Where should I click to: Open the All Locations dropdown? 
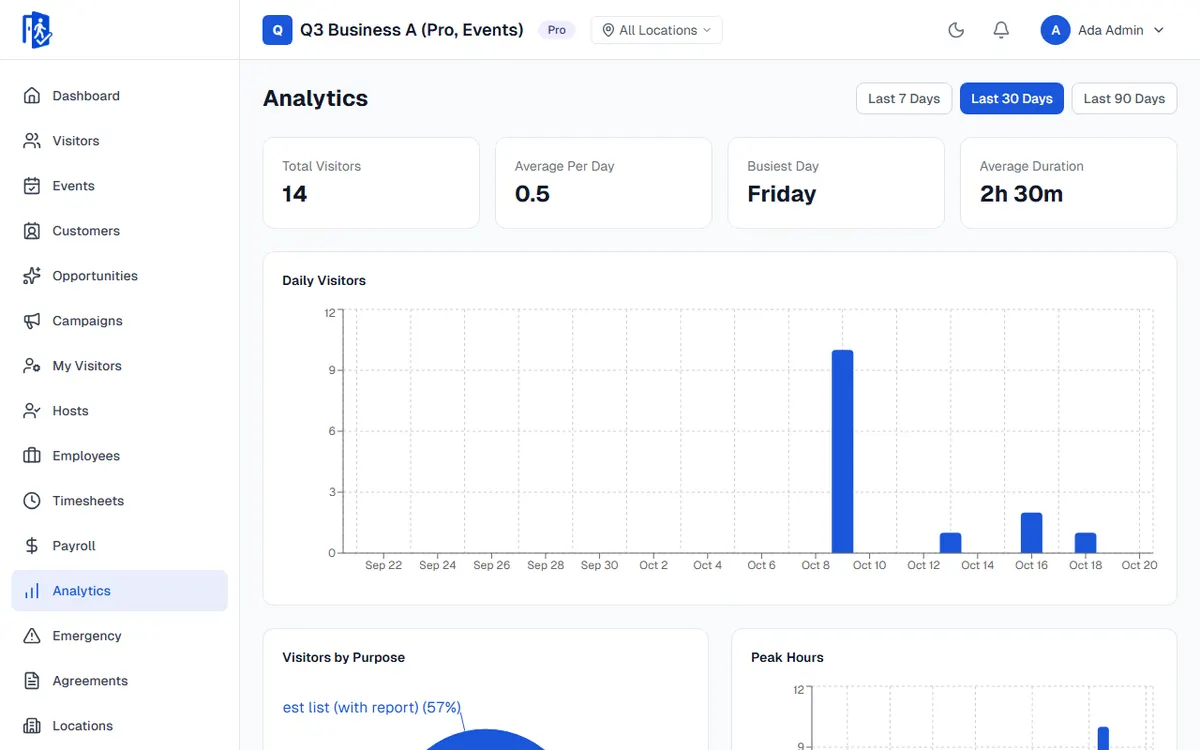(656, 30)
